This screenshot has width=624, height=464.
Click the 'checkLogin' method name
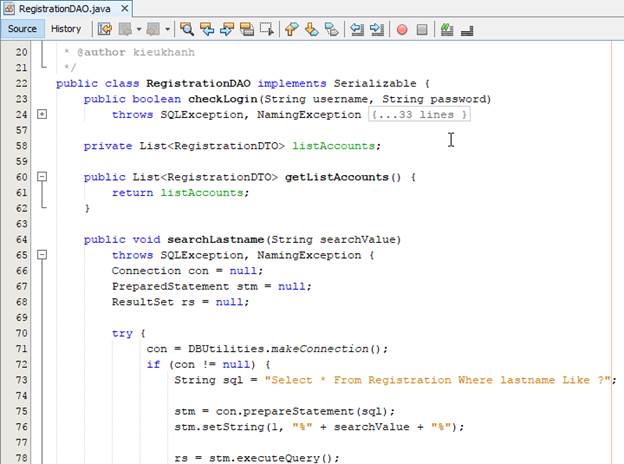(223, 99)
